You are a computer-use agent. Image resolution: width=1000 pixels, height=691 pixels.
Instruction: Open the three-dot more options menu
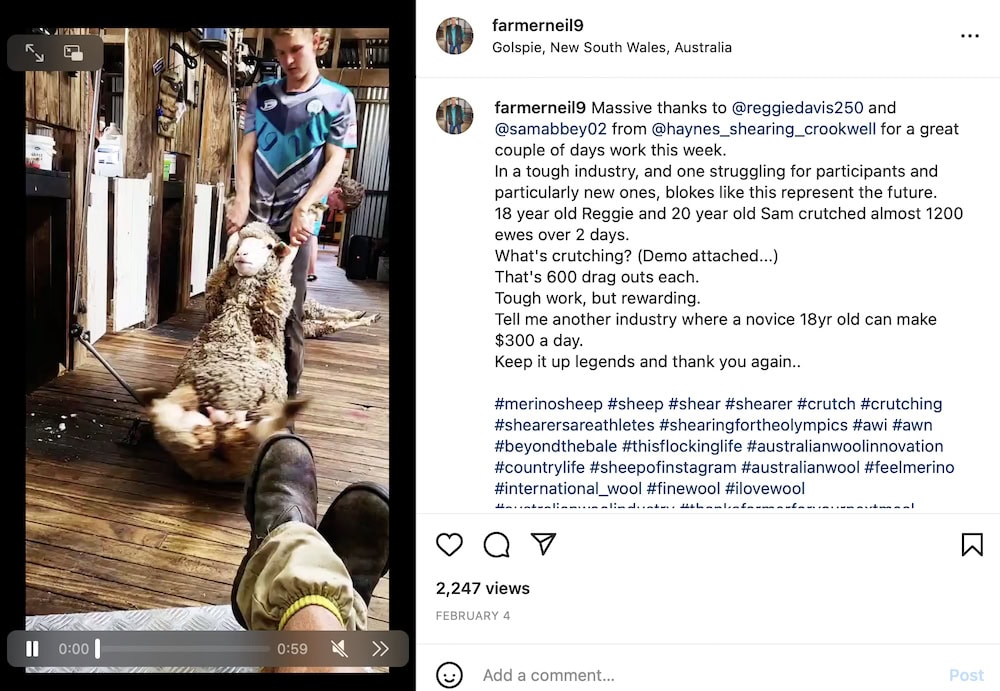pyautogui.click(x=969, y=36)
